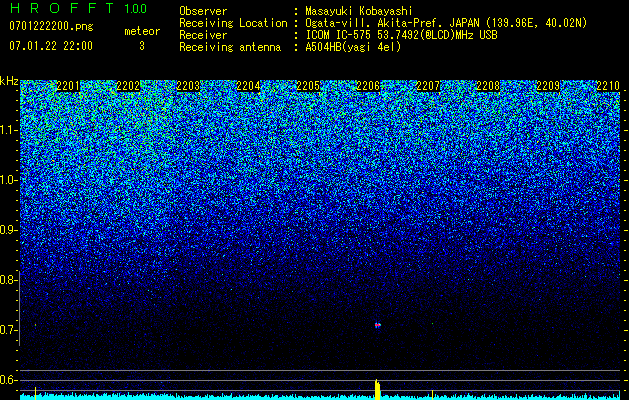Click the tall yellow power spike below 2206
Viewport: 629px width, 400px height.
point(377,389)
